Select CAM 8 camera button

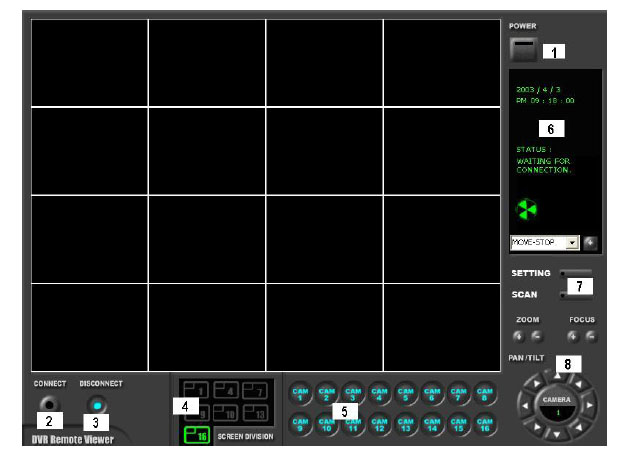(484, 393)
